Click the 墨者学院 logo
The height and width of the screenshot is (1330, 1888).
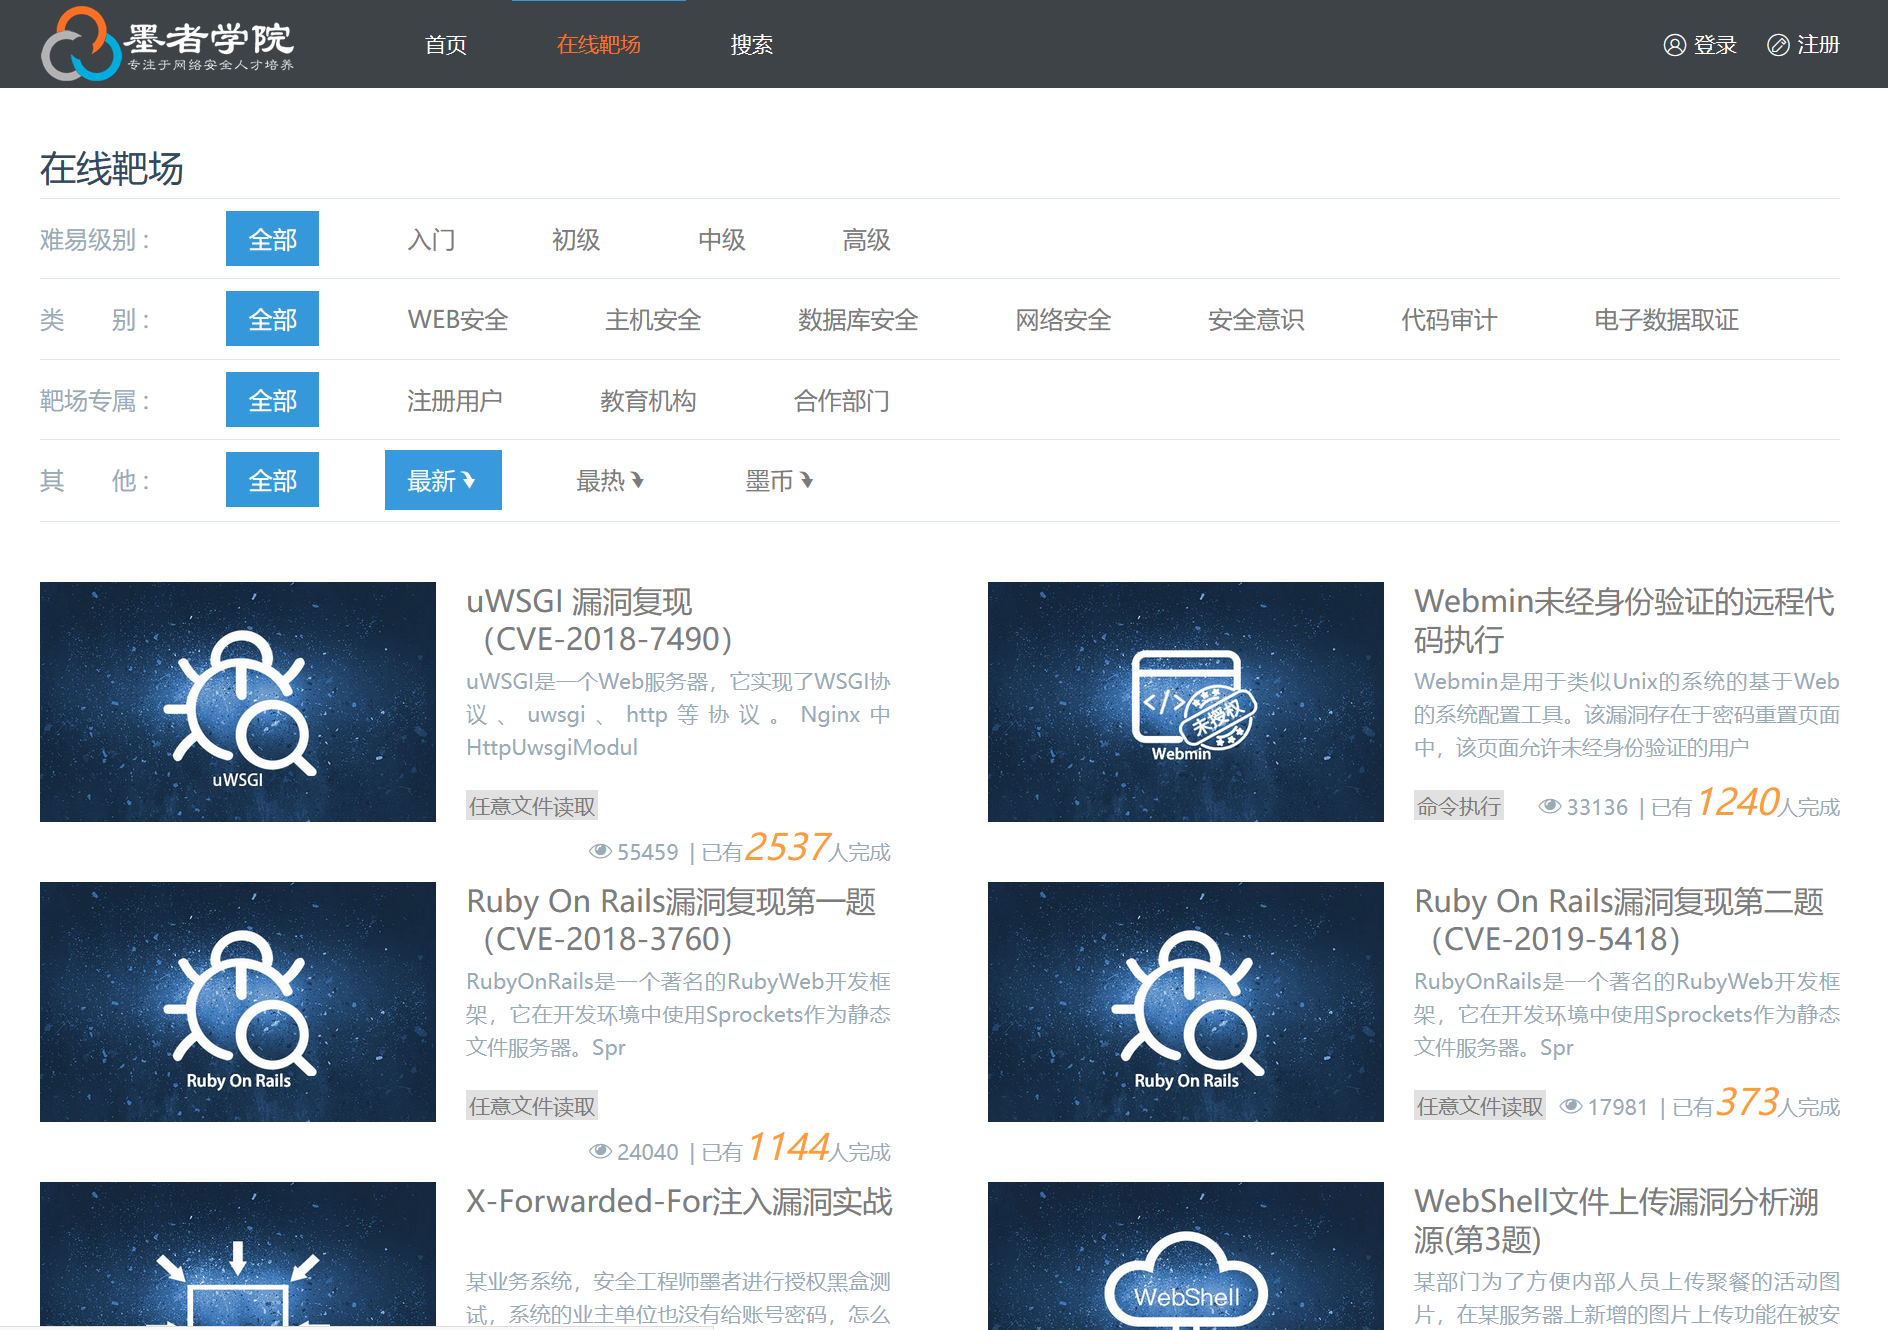pos(168,44)
